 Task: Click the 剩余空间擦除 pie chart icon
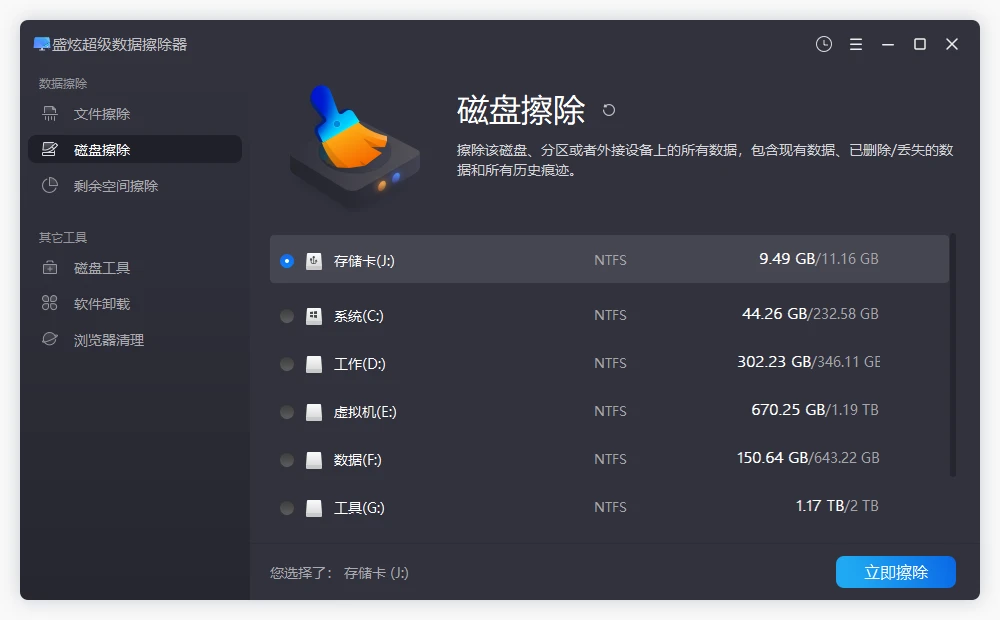pos(50,186)
